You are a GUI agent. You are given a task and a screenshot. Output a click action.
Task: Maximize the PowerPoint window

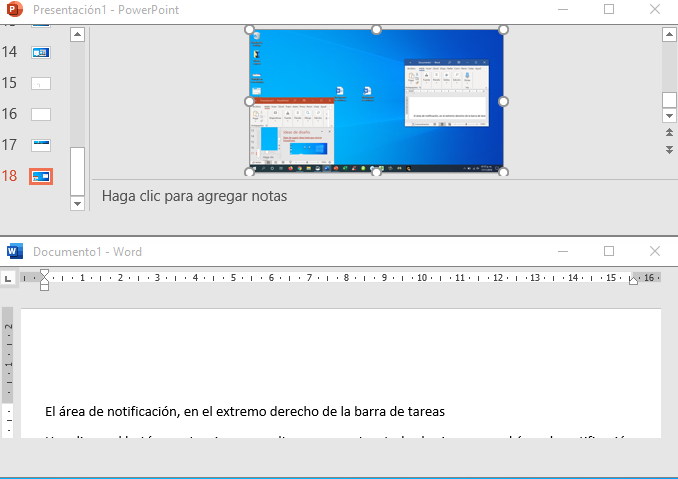(x=609, y=9)
